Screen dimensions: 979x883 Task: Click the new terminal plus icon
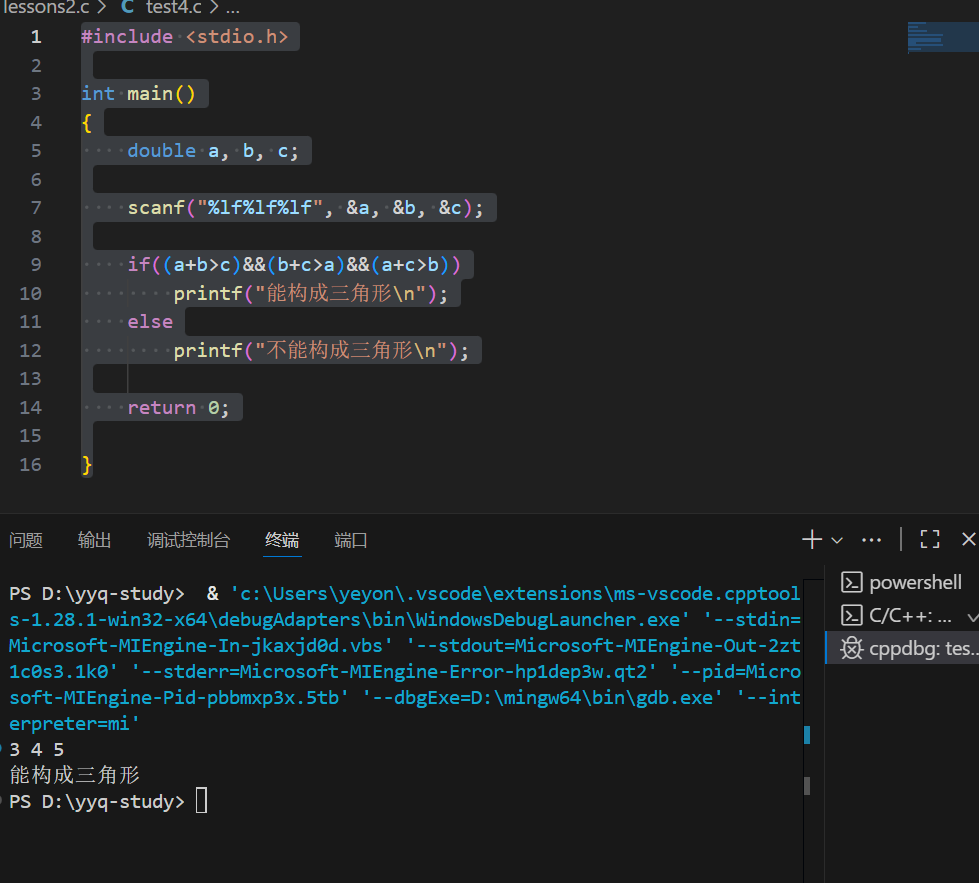(812, 539)
